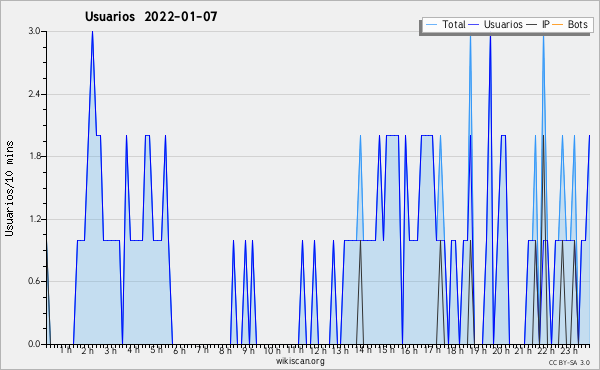Click the '17 h' x-axis label
This screenshot has height=370, width=600.
coord(432,350)
